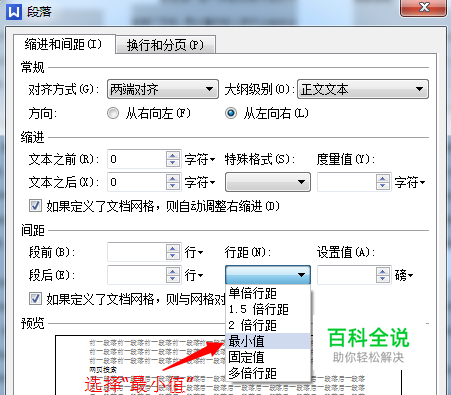451x395 pixels.
Task: Choose 单倍行距 from the line spacing list
Action: (268, 293)
